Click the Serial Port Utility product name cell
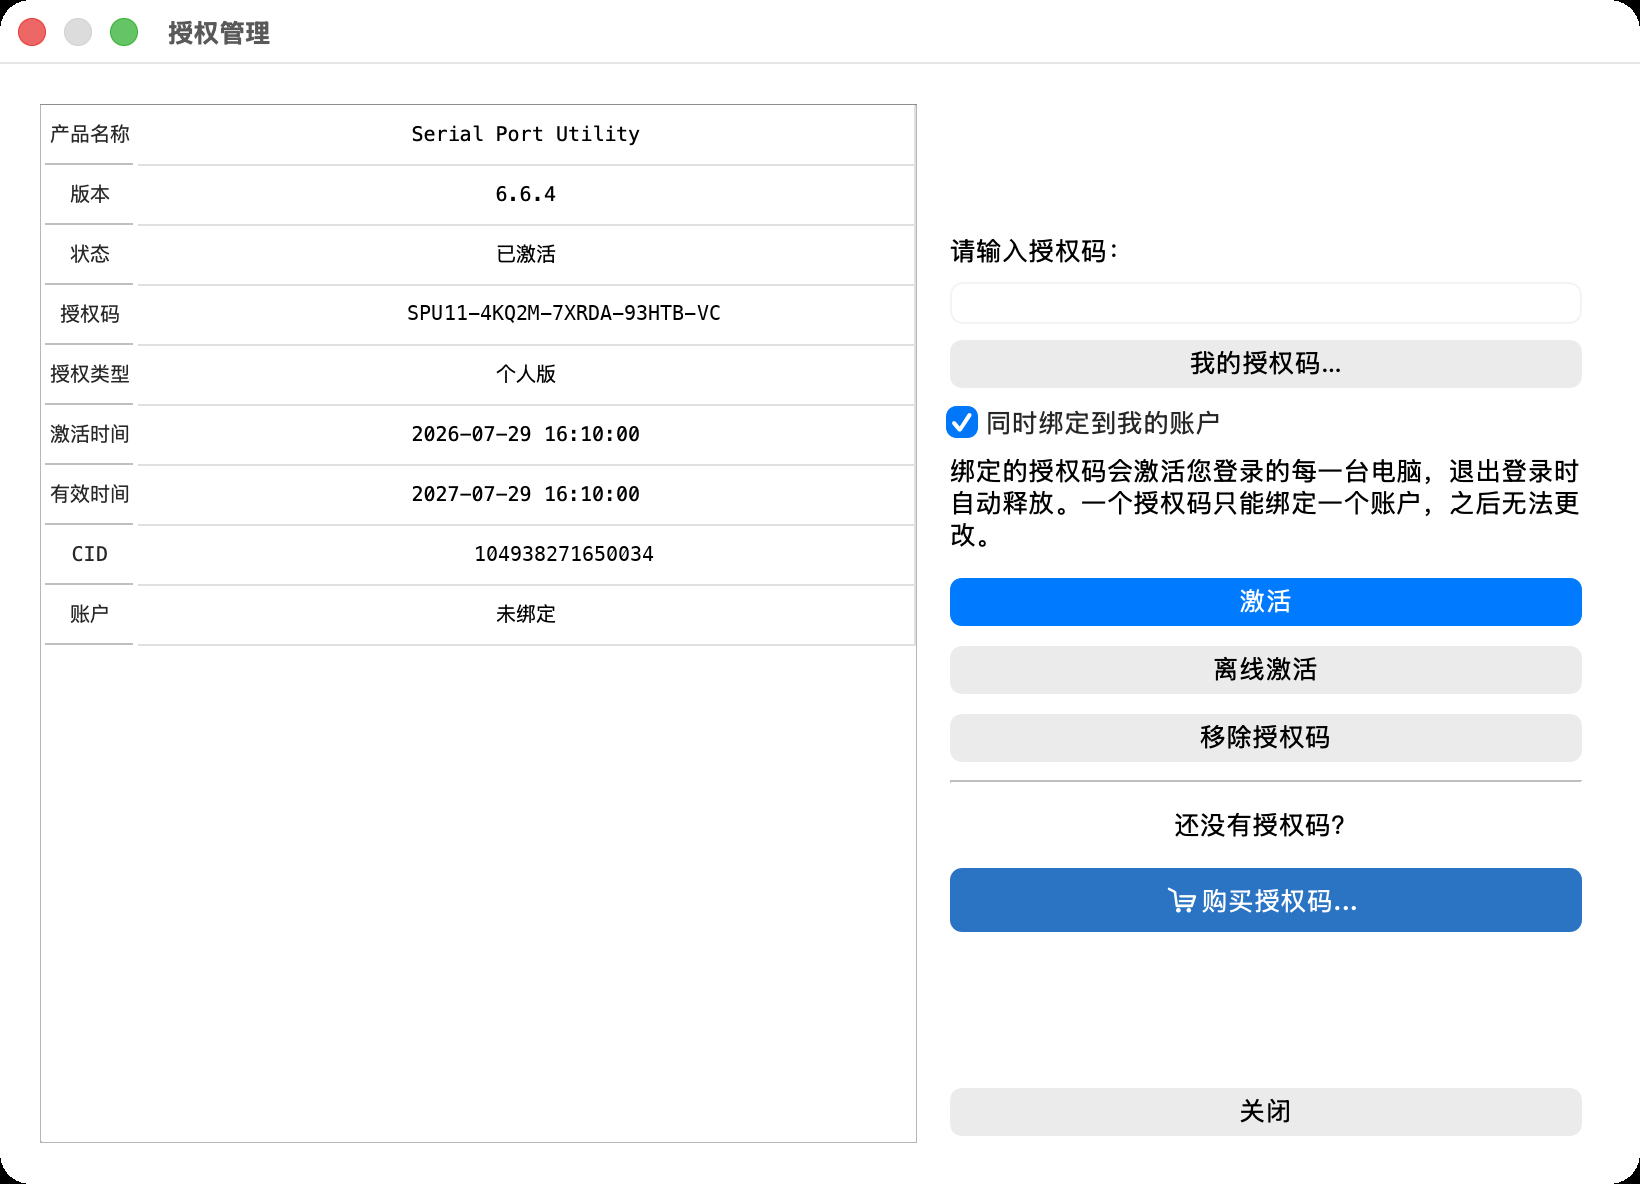The width and height of the screenshot is (1640, 1184). pyautogui.click(x=526, y=134)
